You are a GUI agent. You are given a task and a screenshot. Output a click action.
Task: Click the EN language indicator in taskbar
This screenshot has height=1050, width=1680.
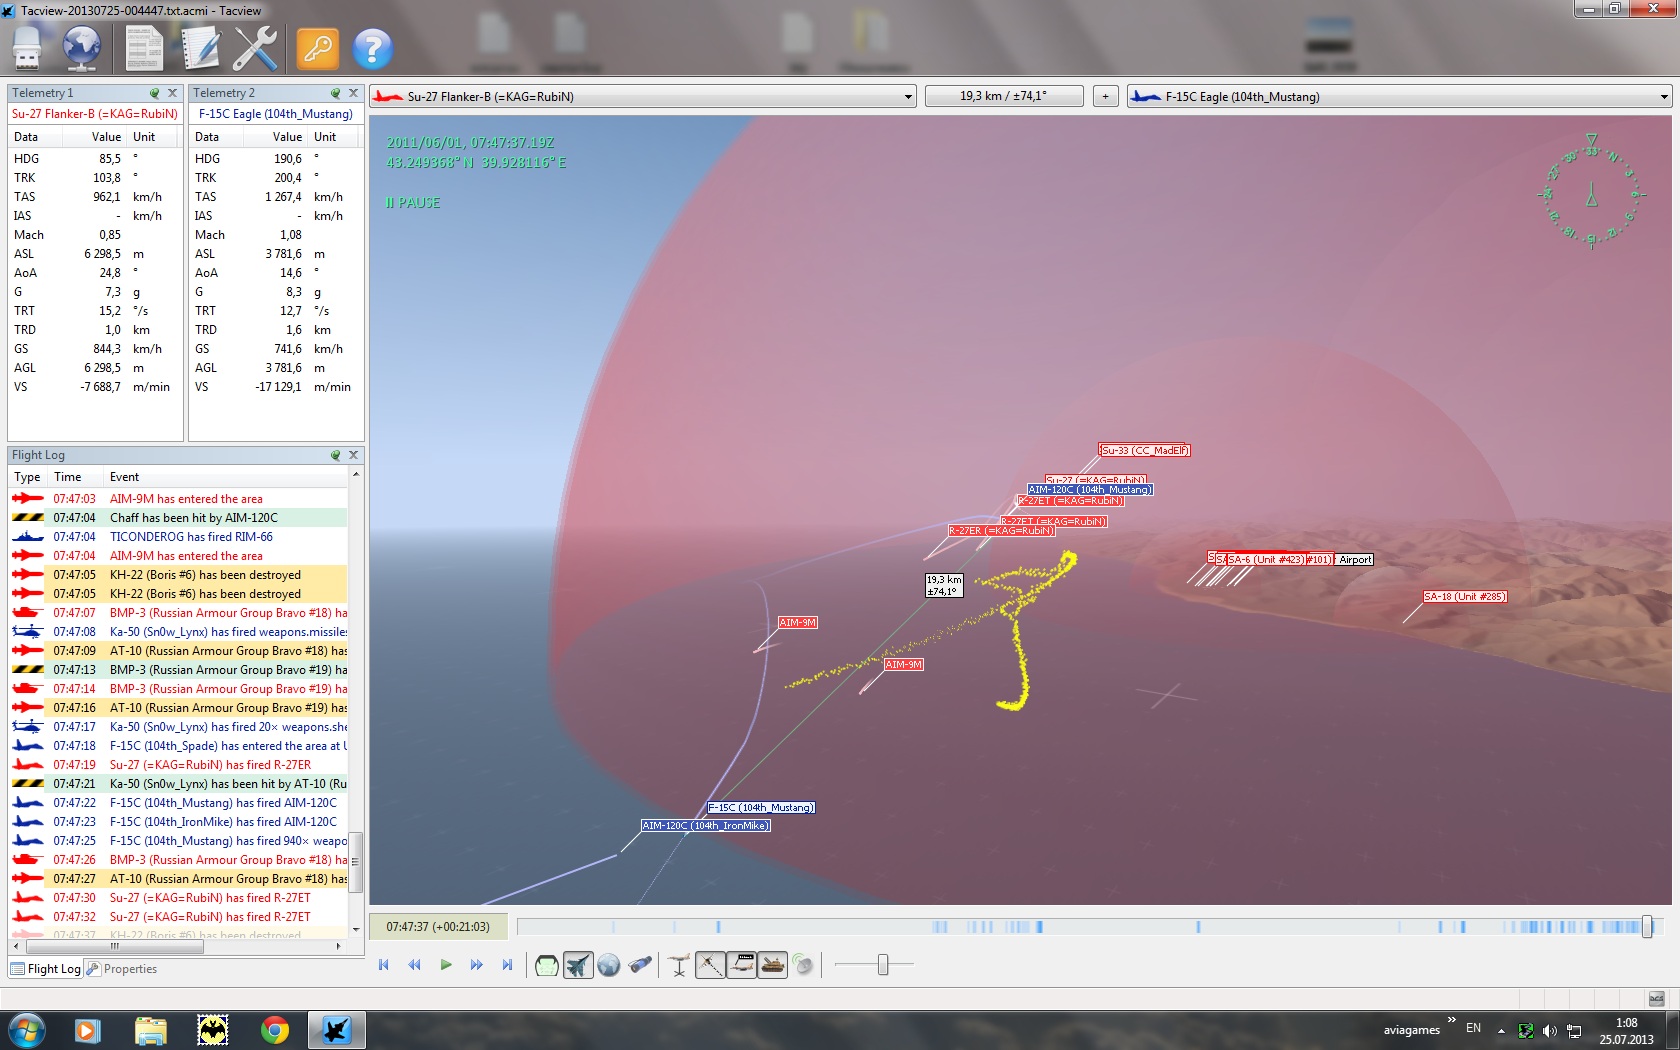1473,1028
